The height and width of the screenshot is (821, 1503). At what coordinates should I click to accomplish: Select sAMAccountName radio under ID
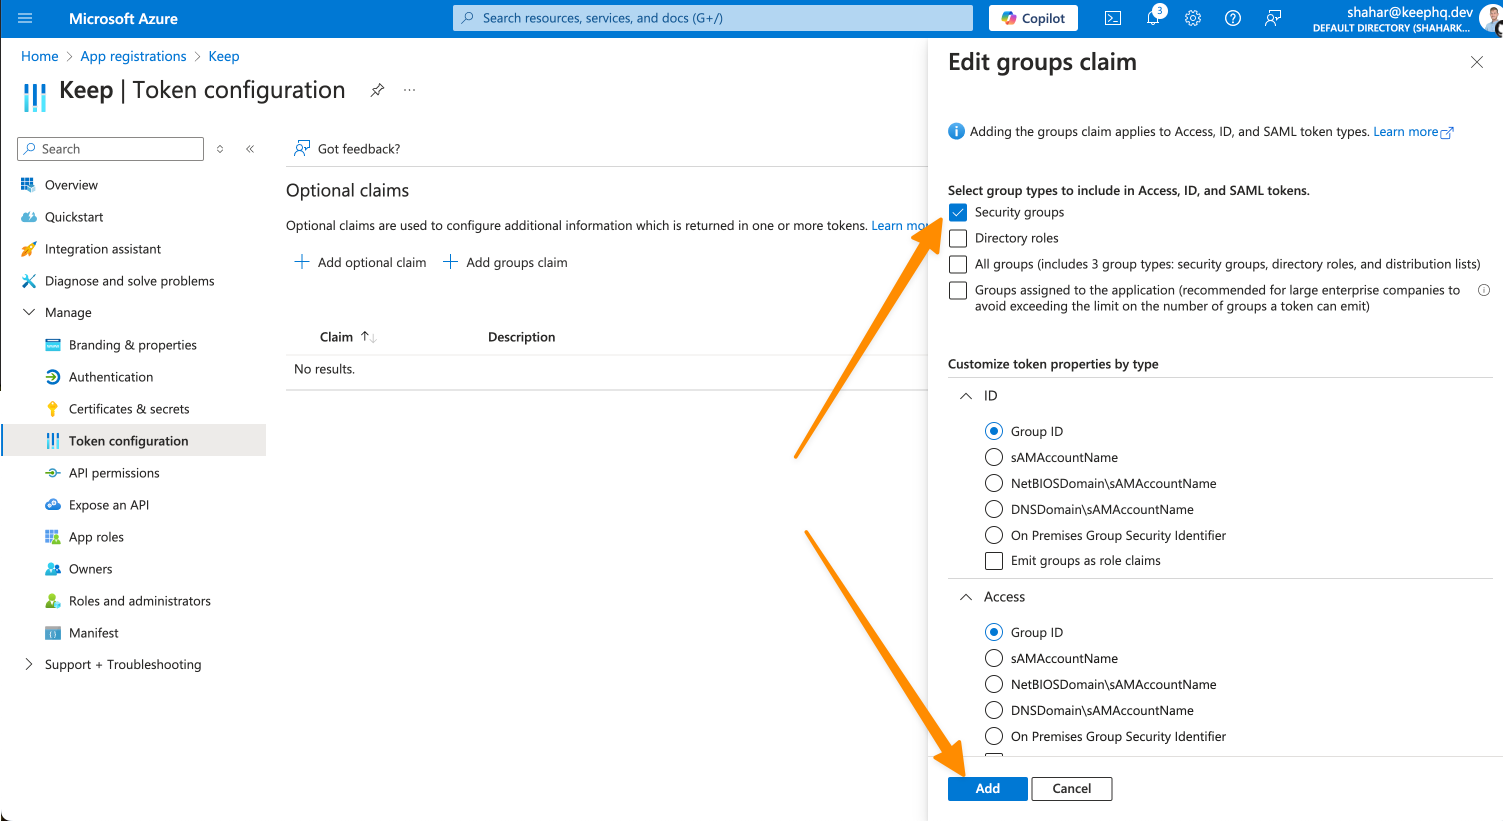coord(994,457)
